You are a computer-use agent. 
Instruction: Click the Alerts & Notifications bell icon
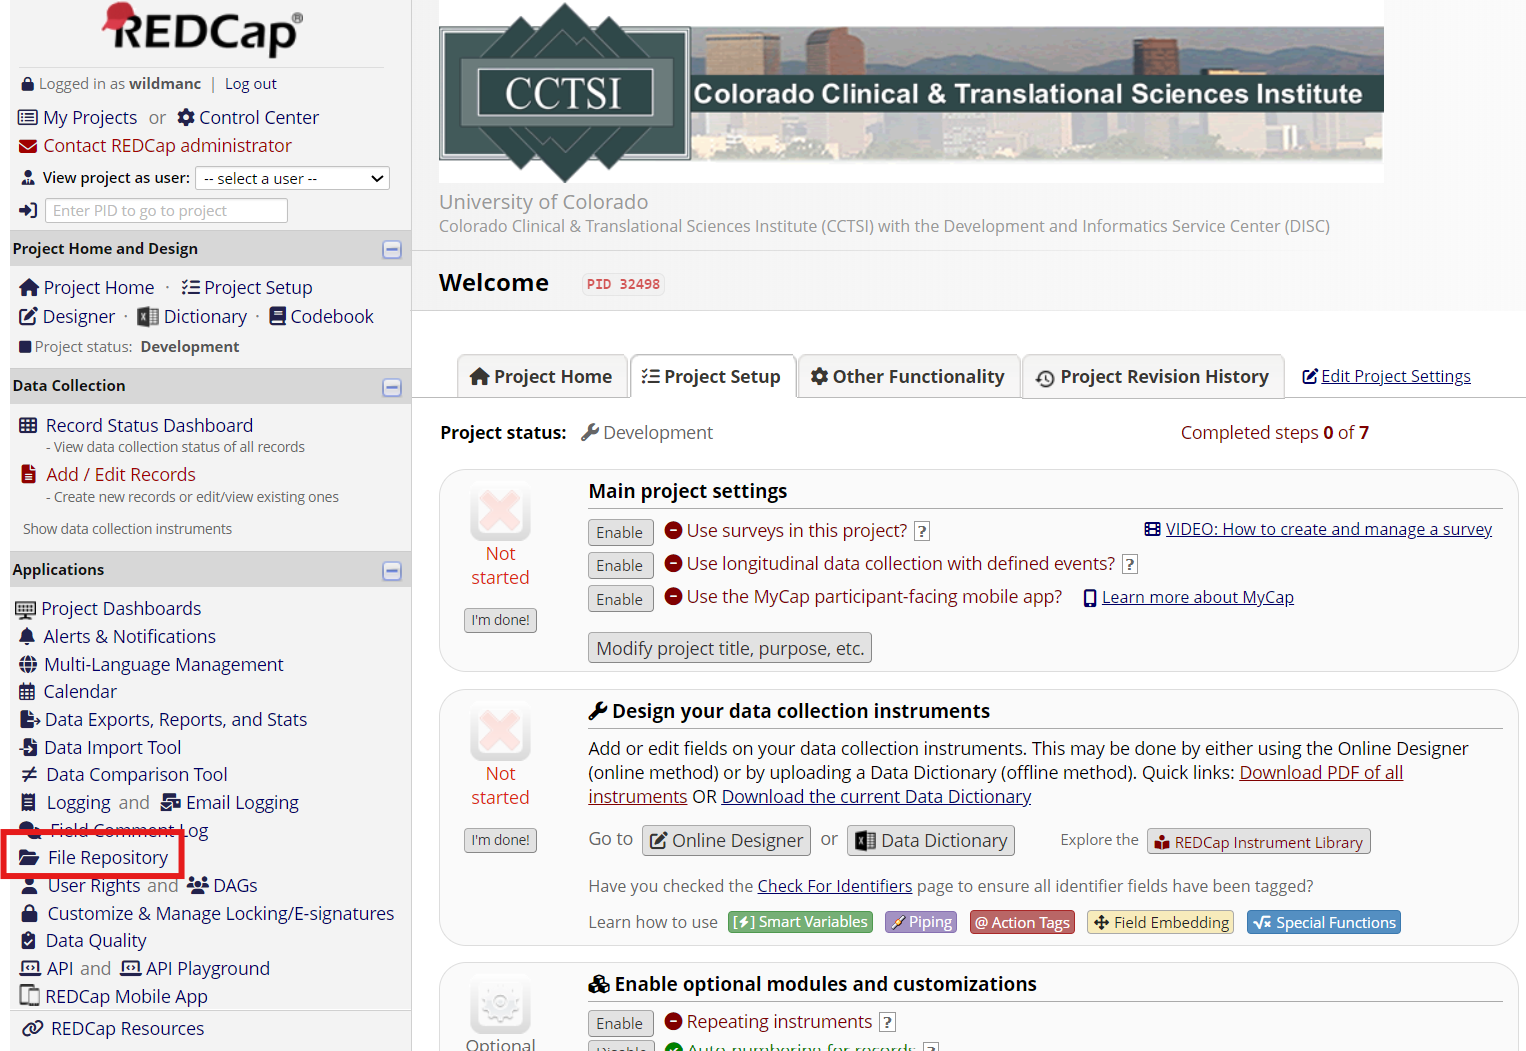click(27, 637)
